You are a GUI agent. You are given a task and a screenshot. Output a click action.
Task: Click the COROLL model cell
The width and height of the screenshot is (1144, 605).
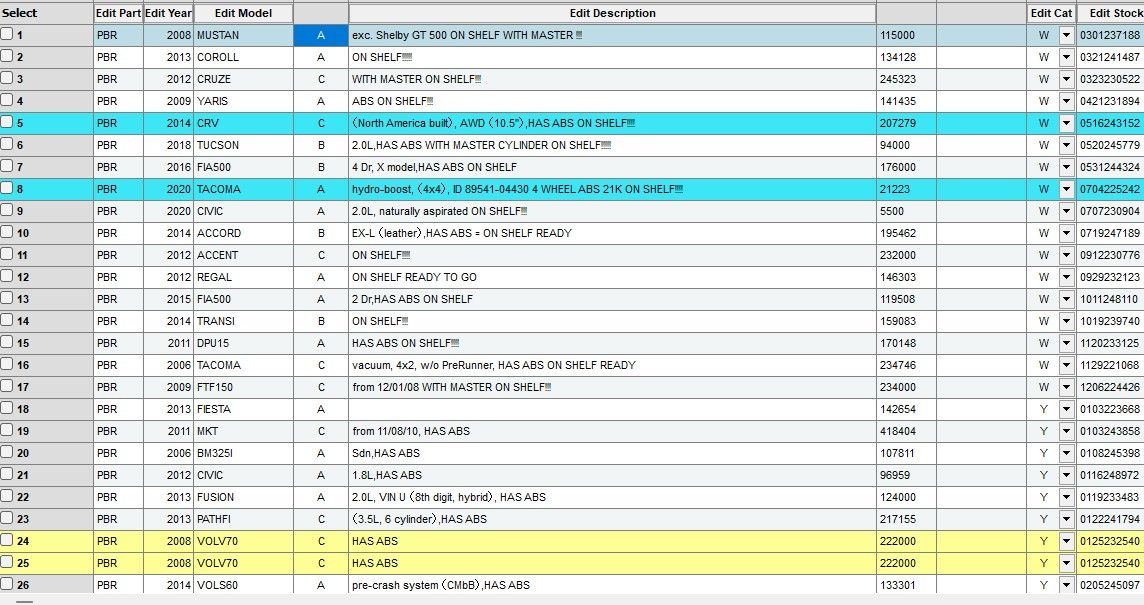coord(244,57)
